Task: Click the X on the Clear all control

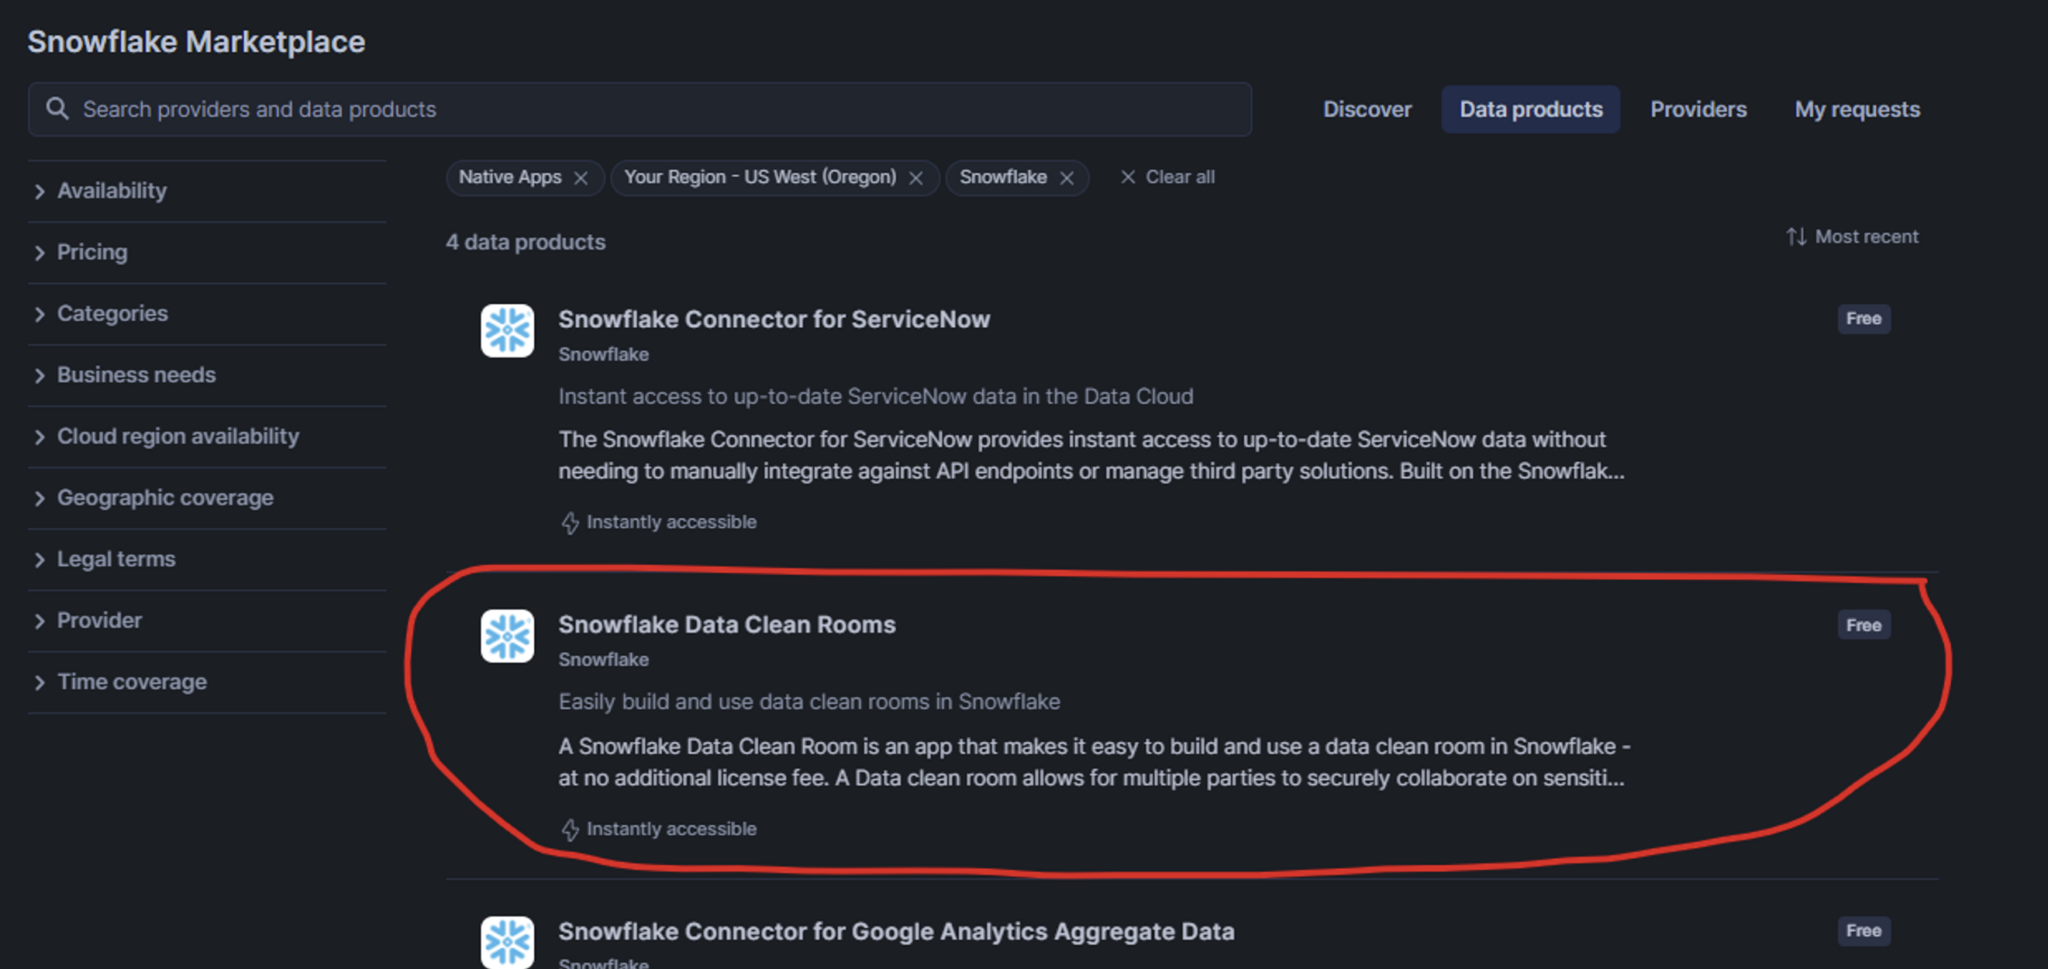Action: click(x=1128, y=177)
